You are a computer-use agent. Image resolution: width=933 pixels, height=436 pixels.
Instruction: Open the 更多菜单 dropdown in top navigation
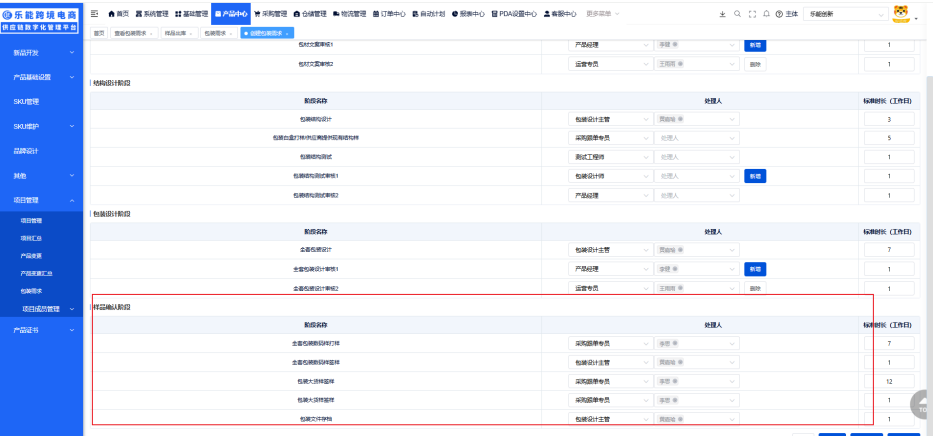tap(602, 14)
